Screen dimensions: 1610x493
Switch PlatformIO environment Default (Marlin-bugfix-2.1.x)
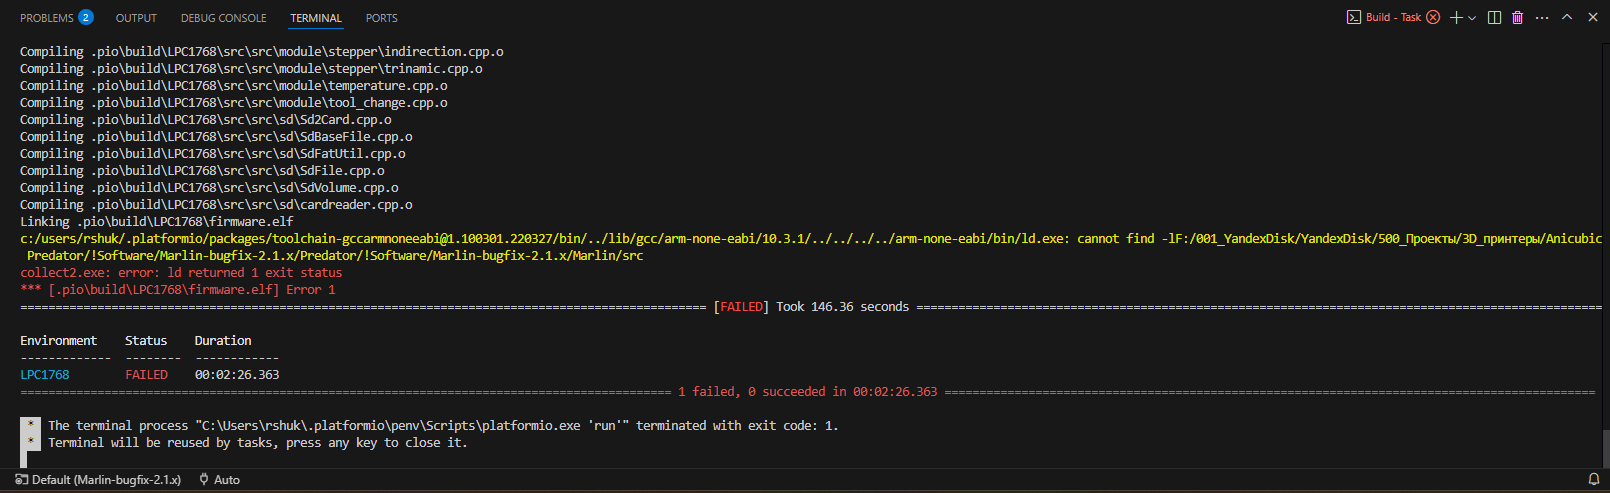tap(98, 480)
